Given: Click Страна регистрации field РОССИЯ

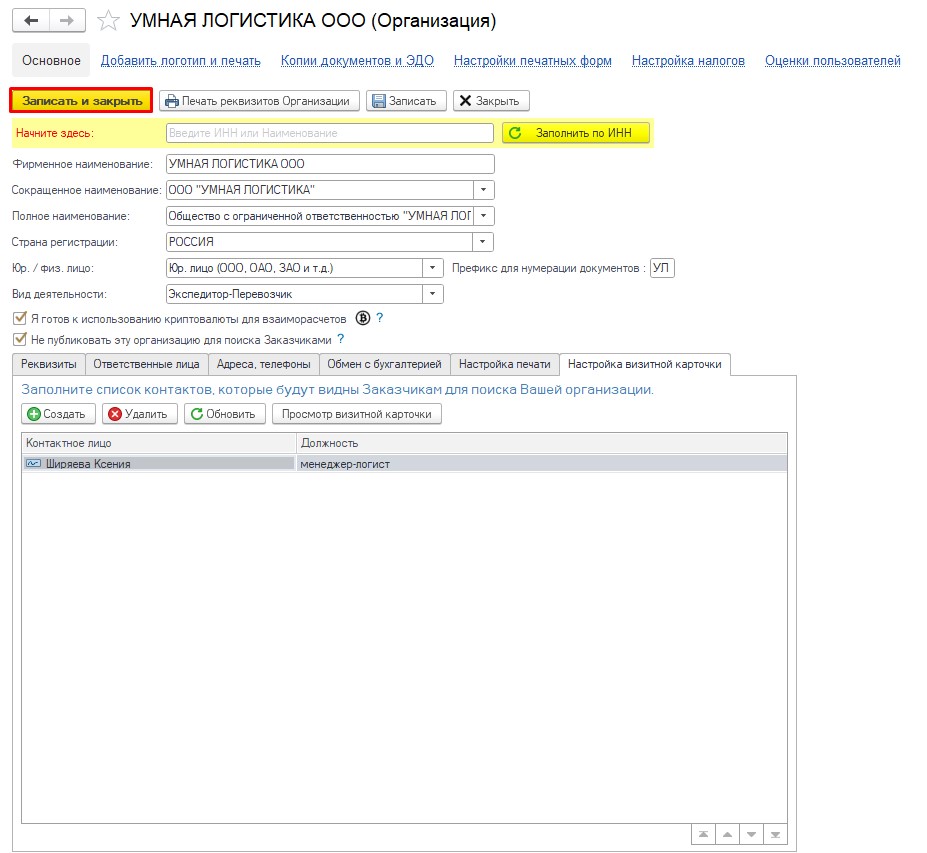Looking at the screenshot, I should tap(319, 242).
